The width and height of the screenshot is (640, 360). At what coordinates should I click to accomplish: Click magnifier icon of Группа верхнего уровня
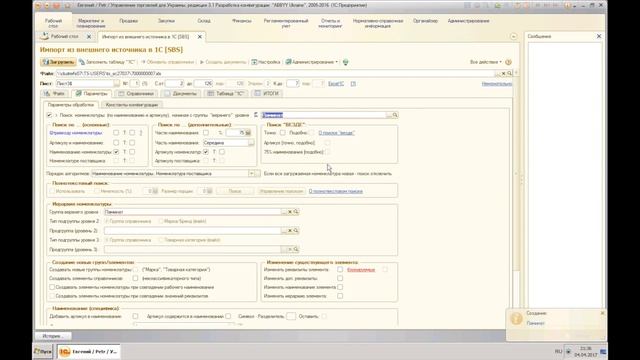[296, 212]
